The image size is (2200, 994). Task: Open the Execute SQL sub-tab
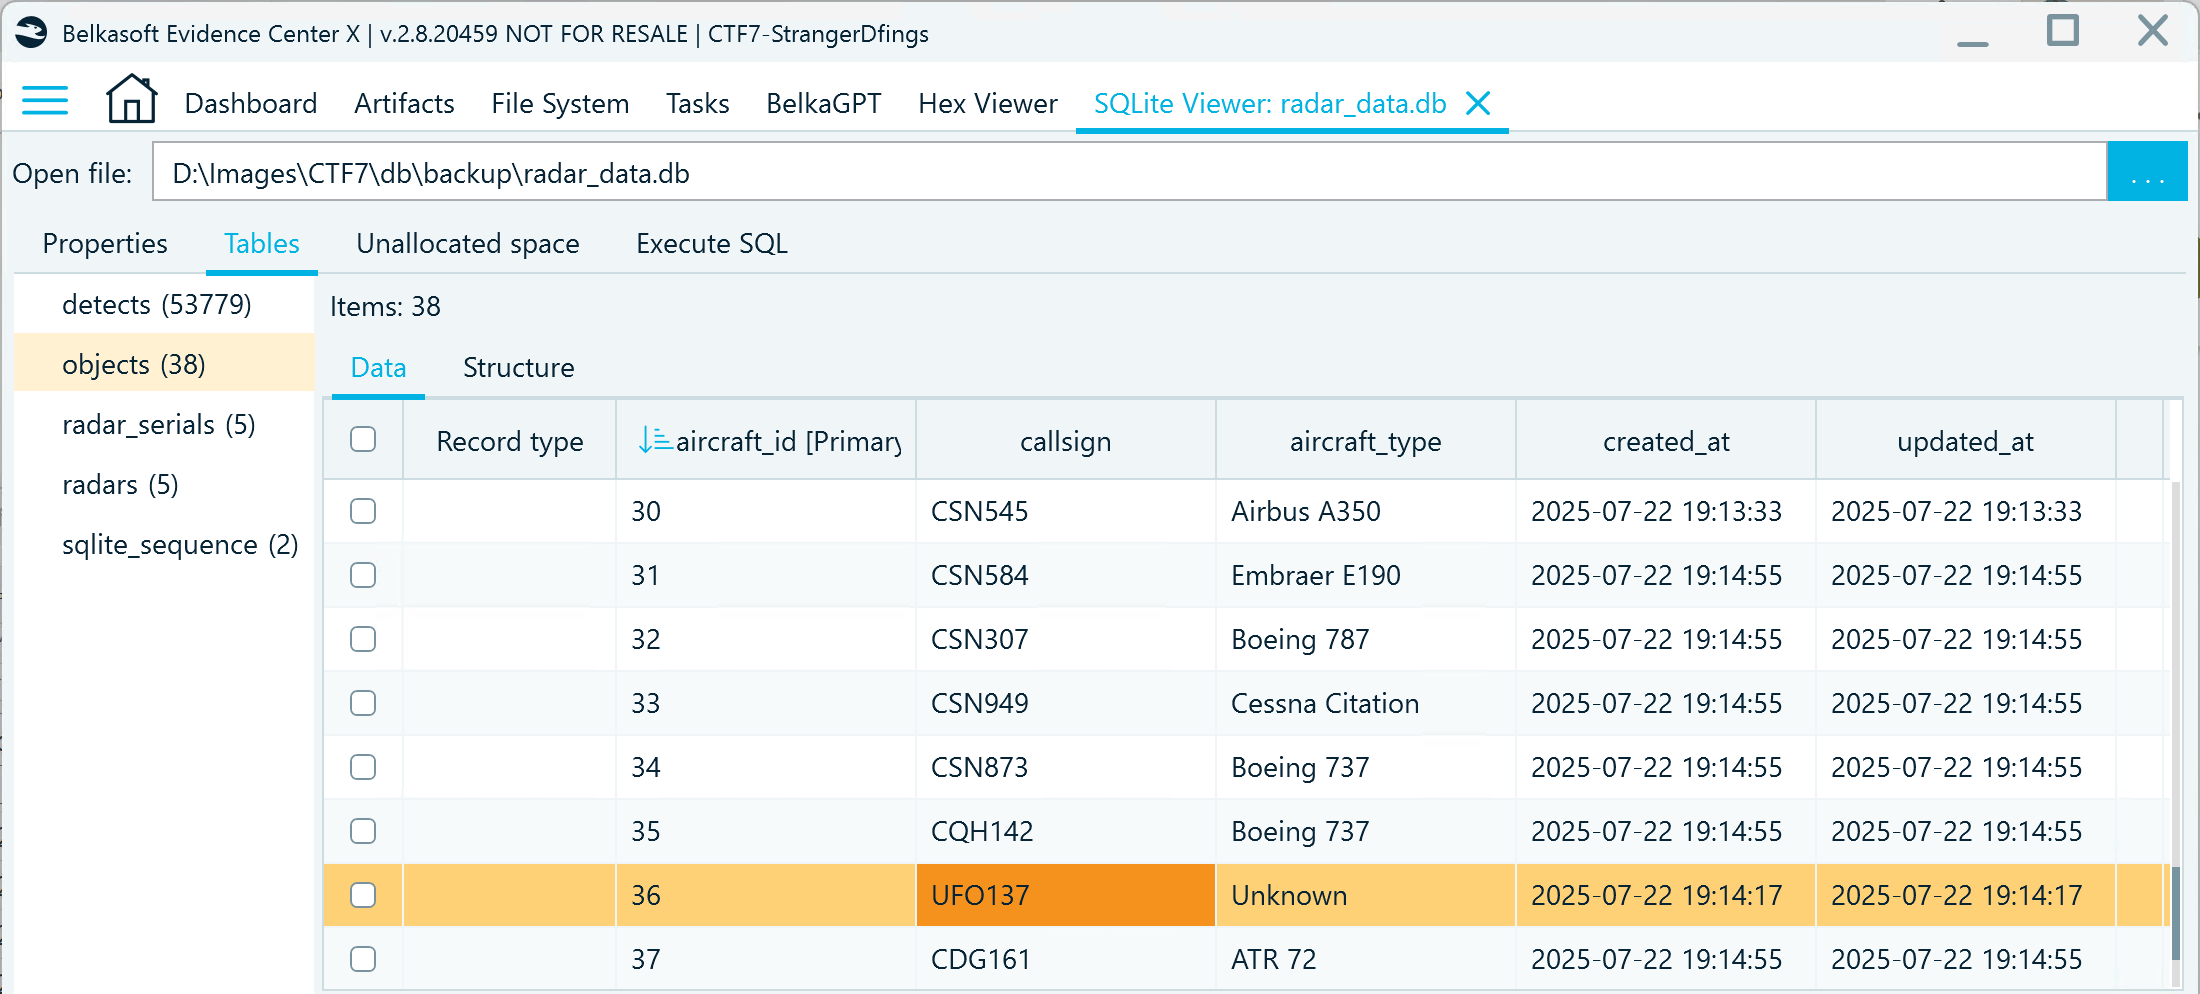click(712, 243)
